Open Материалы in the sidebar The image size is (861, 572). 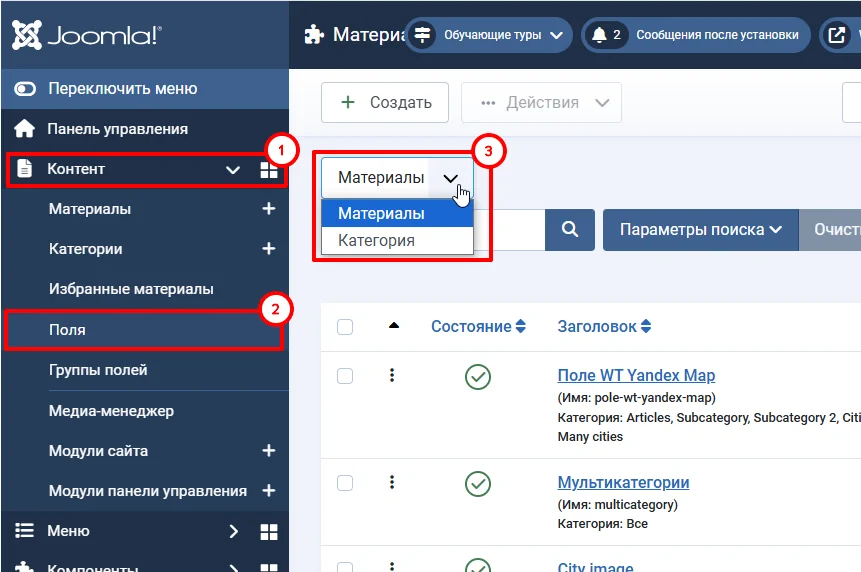click(90, 209)
